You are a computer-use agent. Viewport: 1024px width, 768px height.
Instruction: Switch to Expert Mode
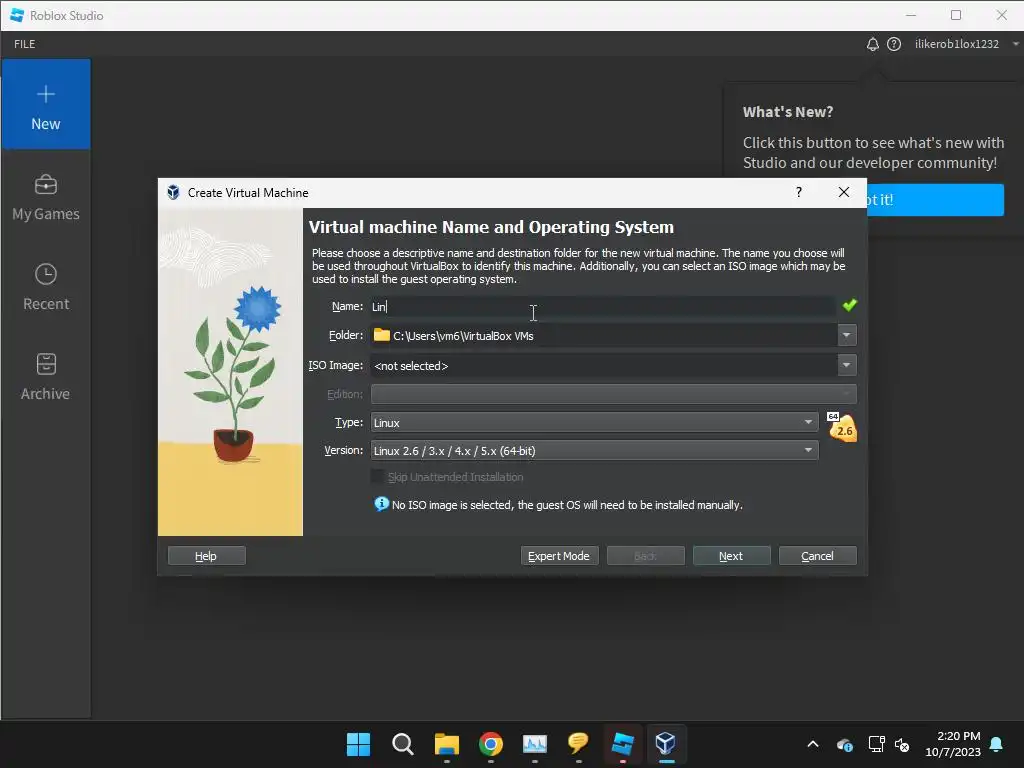tap(559, 556)
